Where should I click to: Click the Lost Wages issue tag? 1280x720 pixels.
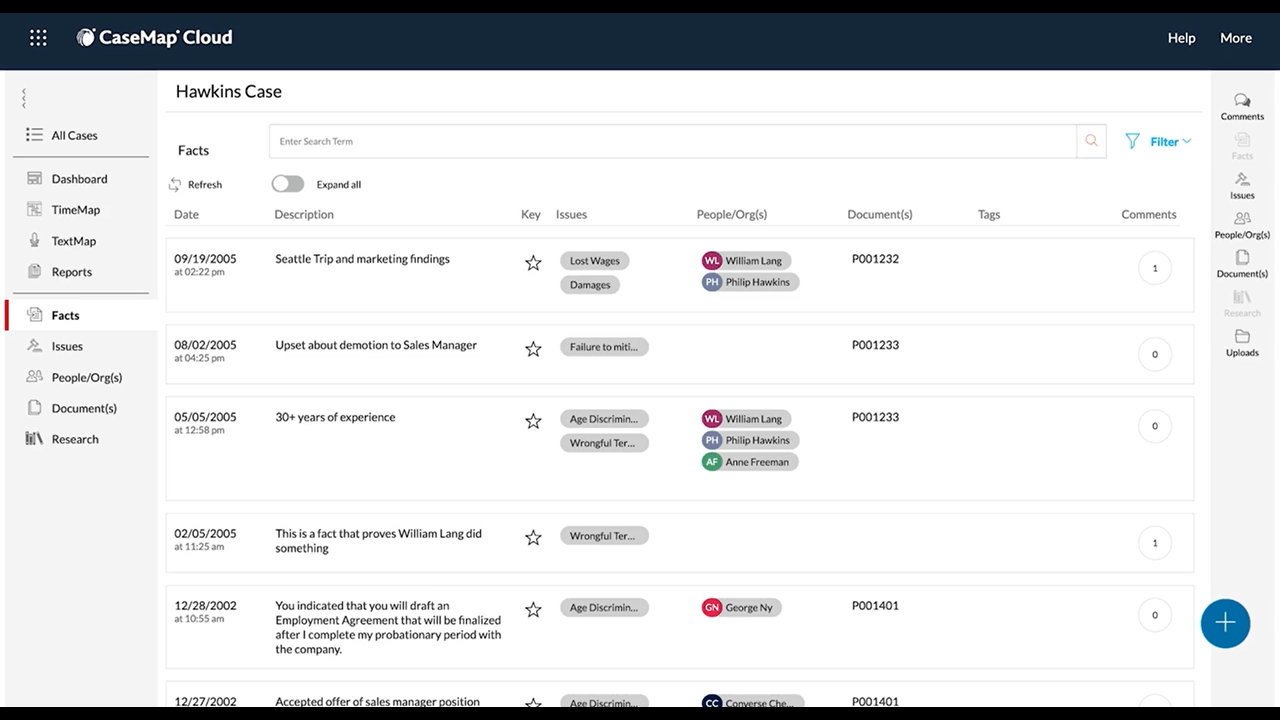[594, 261]
